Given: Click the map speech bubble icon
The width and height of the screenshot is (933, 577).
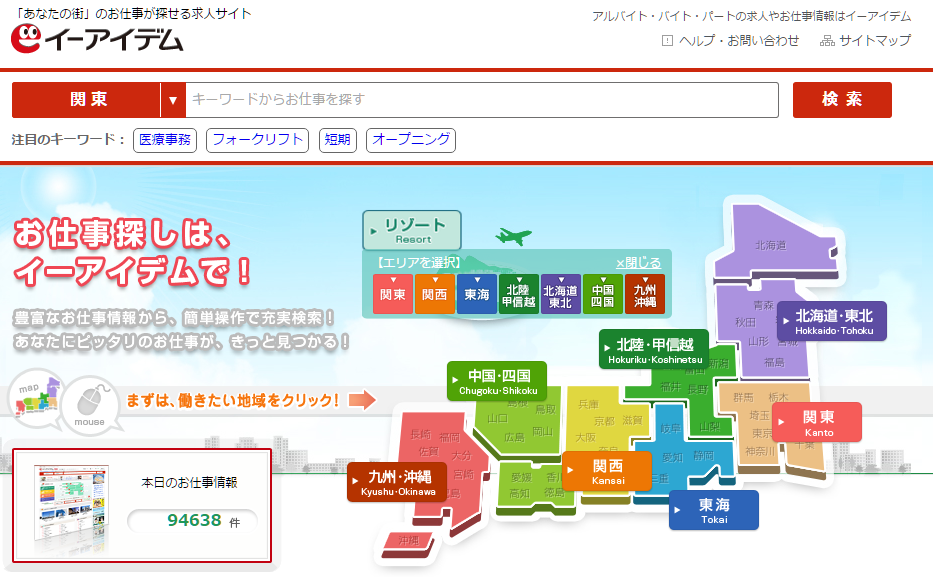Looking at the screenshot, I should pyautogui.click(x=36, y=398).
